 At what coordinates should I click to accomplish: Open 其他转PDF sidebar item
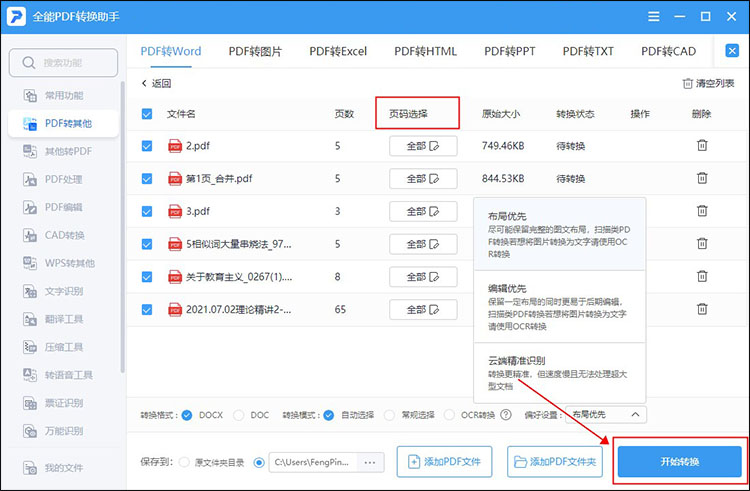[64, 151]
